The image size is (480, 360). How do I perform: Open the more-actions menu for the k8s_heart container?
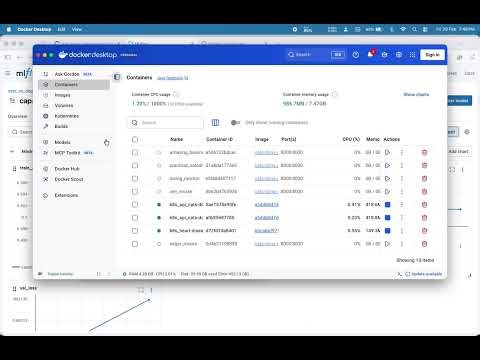[402, 231]
